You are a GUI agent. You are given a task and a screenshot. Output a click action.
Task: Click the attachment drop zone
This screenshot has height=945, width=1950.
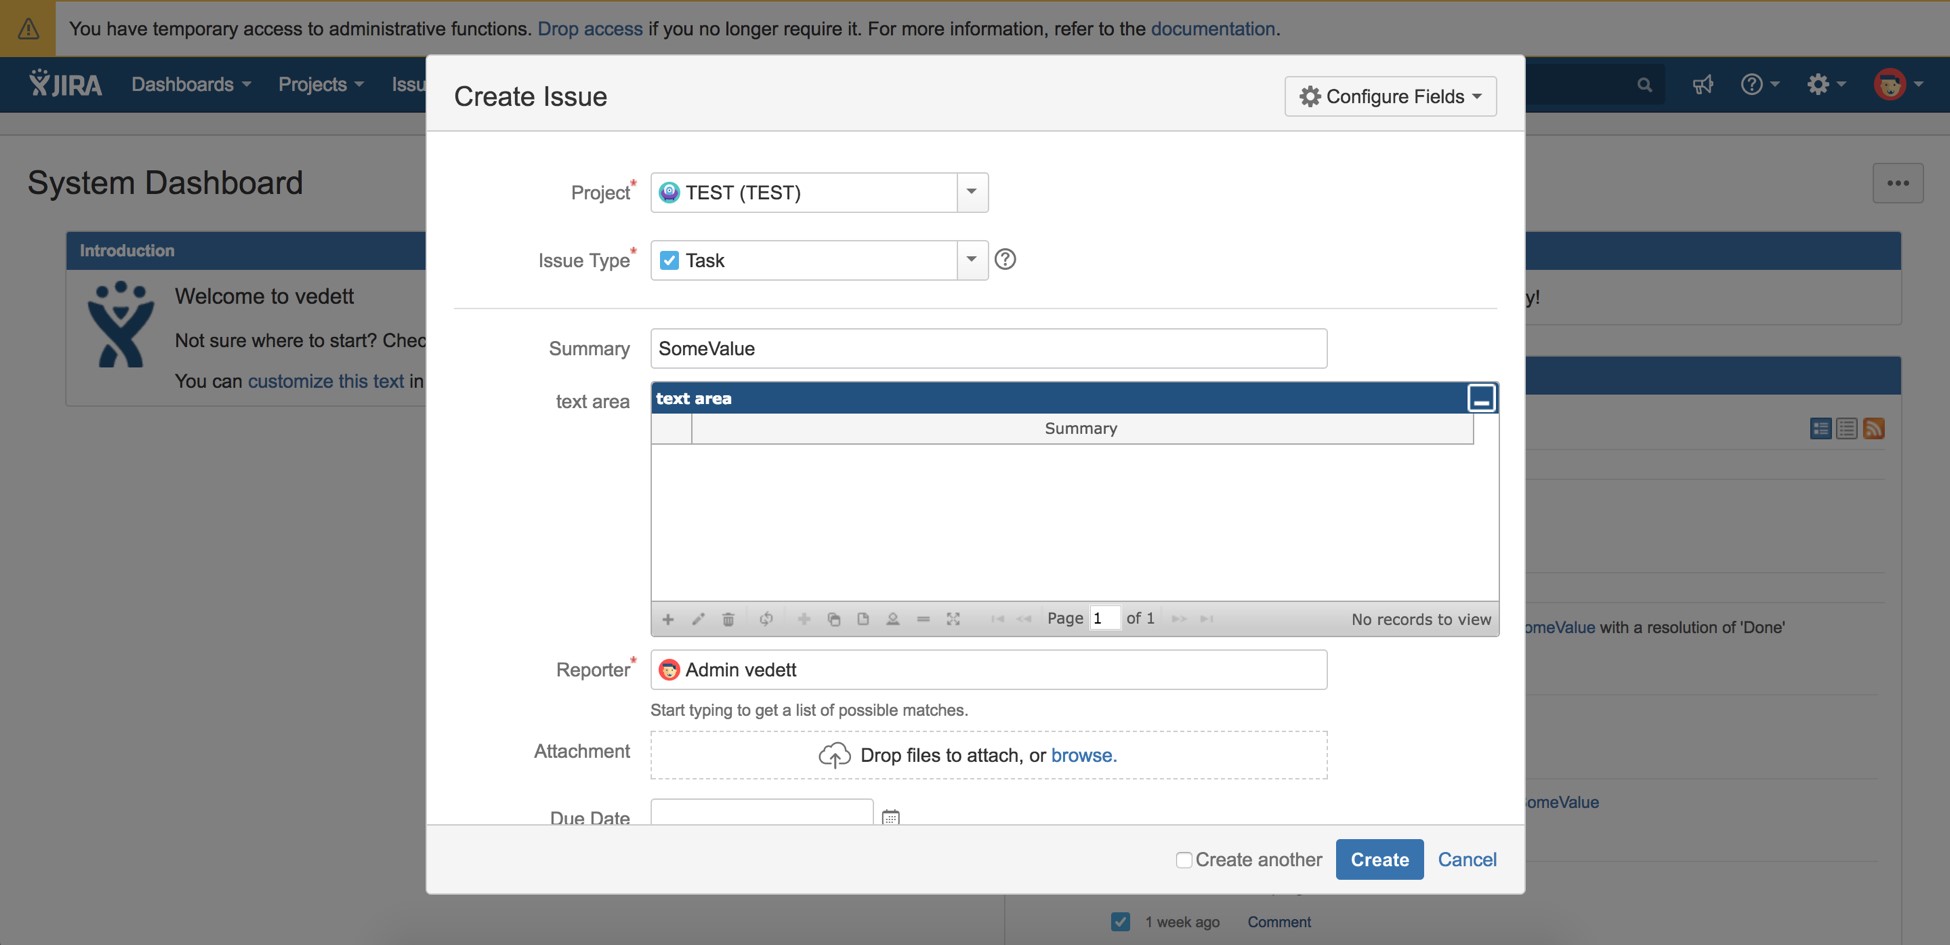989,755
